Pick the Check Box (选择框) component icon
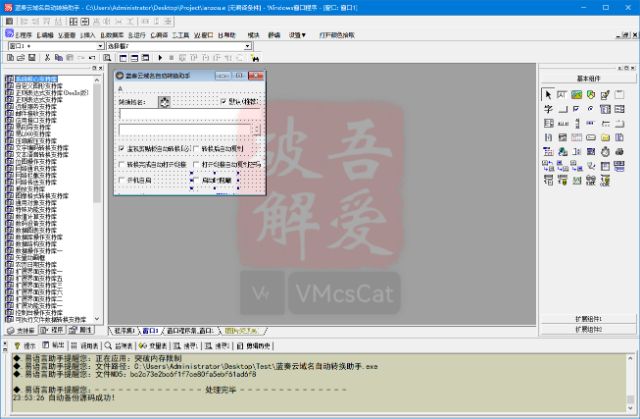The width and height of the screenshot is (640, 419). coord(576,109)
